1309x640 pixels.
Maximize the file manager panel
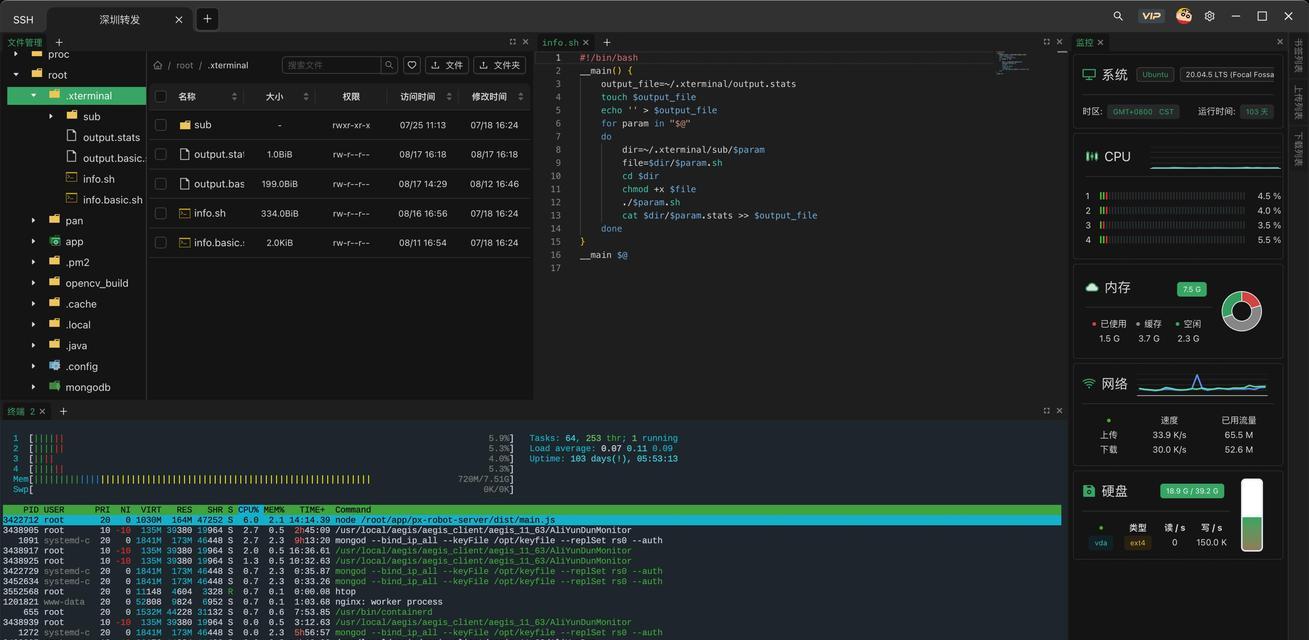point(513,42)
